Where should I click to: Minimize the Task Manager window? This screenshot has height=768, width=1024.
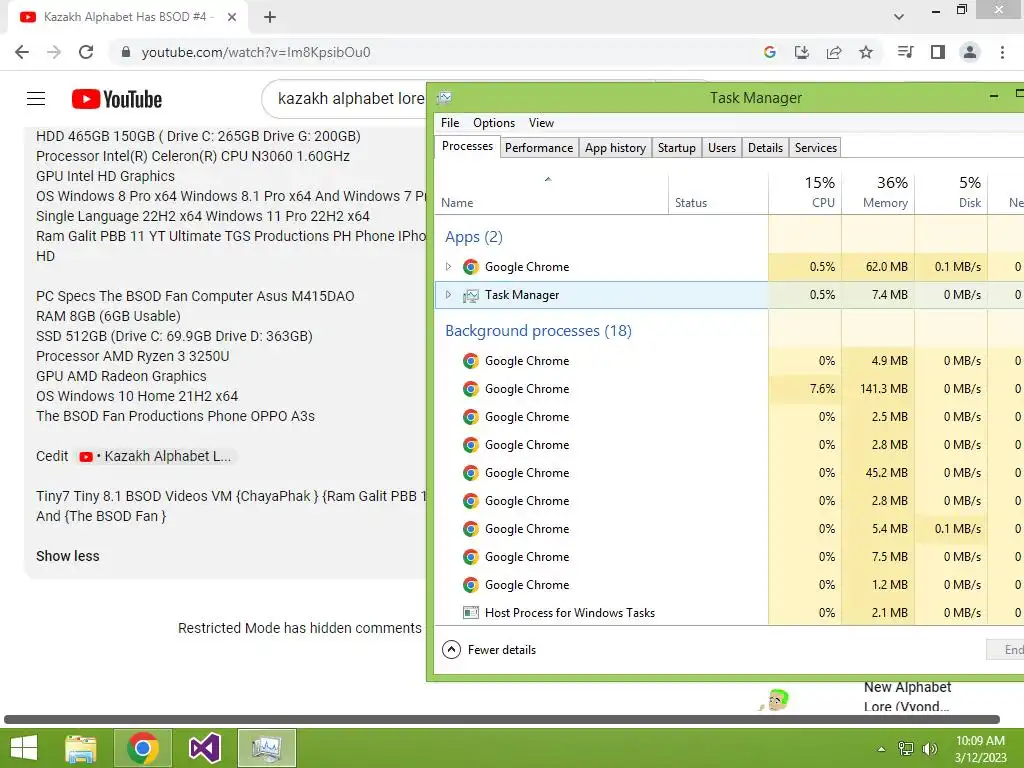(x=994, y=97)
